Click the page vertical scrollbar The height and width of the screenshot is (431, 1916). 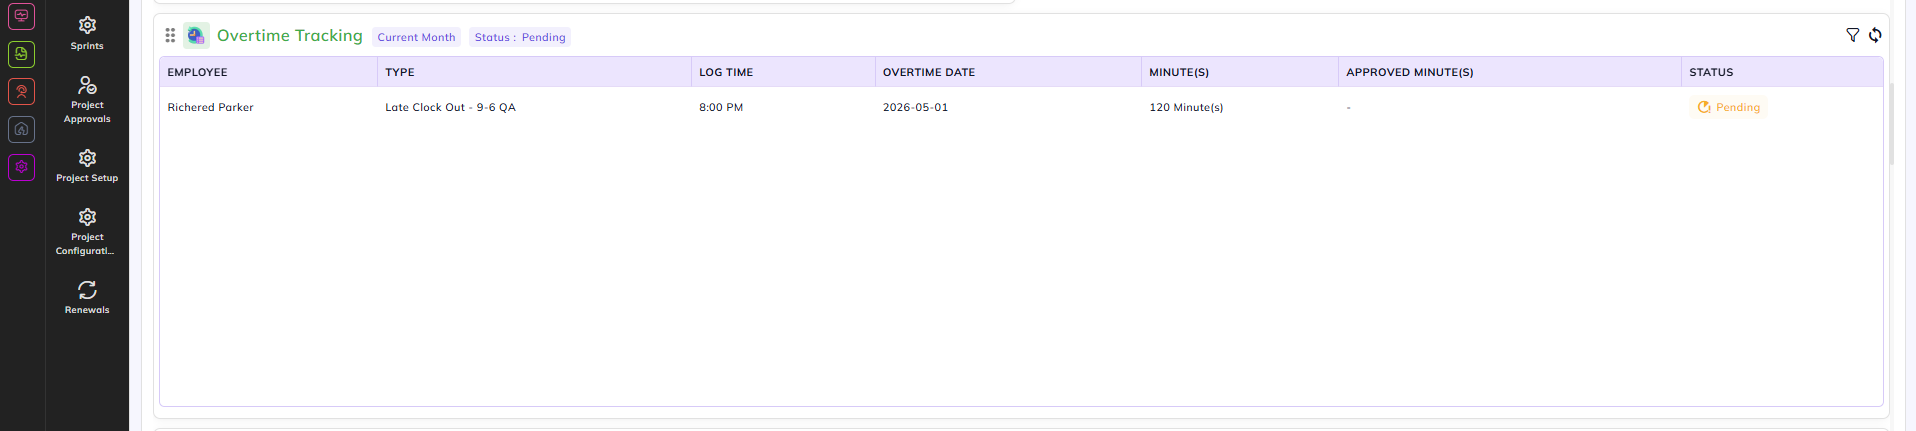1892,124
